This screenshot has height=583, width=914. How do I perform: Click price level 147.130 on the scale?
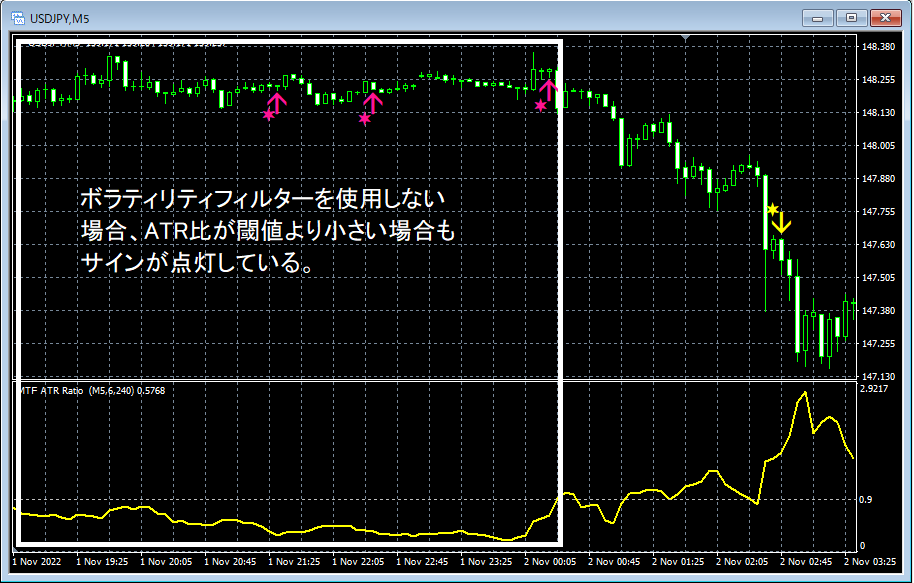click(x=878, y=377)
